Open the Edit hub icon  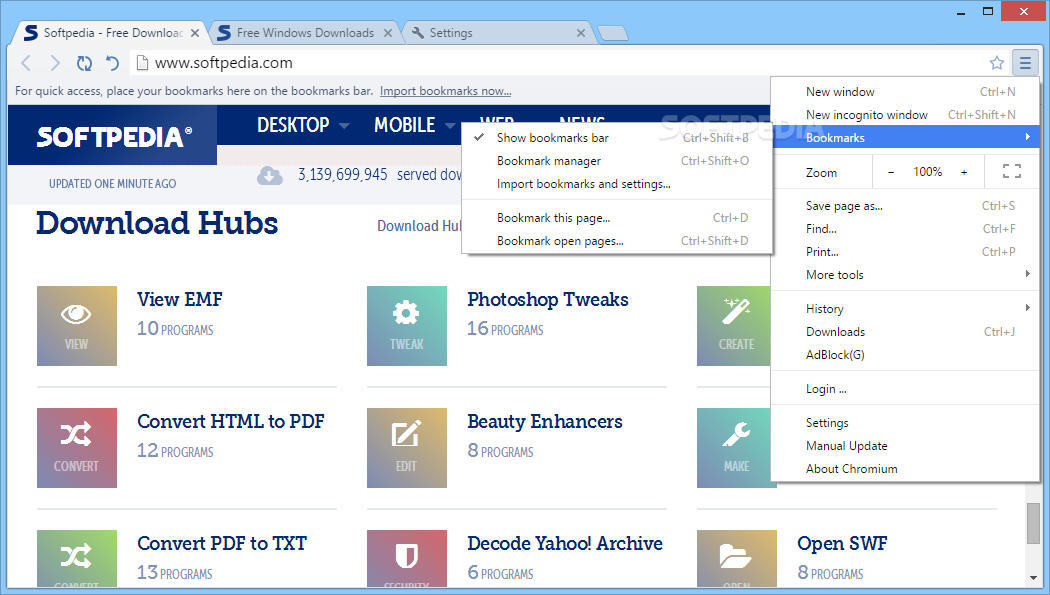click(406, 448)
